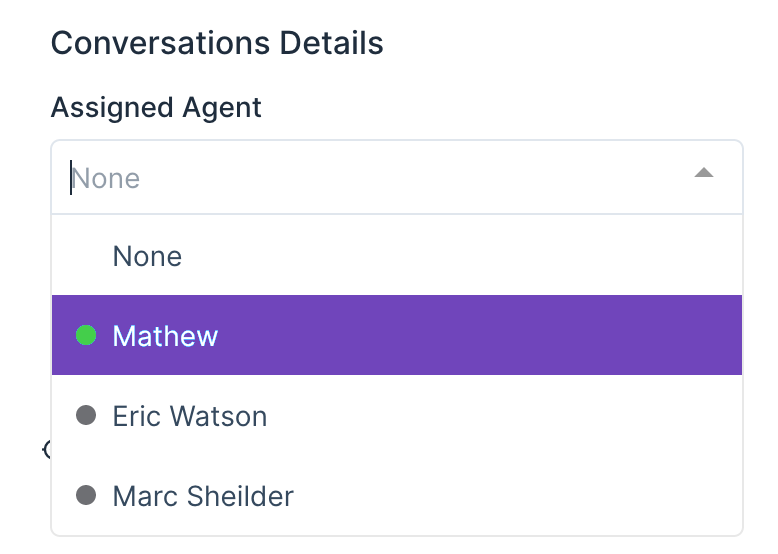Viewport: 778px width, 554px height.
Task: Click the green online status dot beside Mathew
Action: pyautogui.click(x=86, y=336)
